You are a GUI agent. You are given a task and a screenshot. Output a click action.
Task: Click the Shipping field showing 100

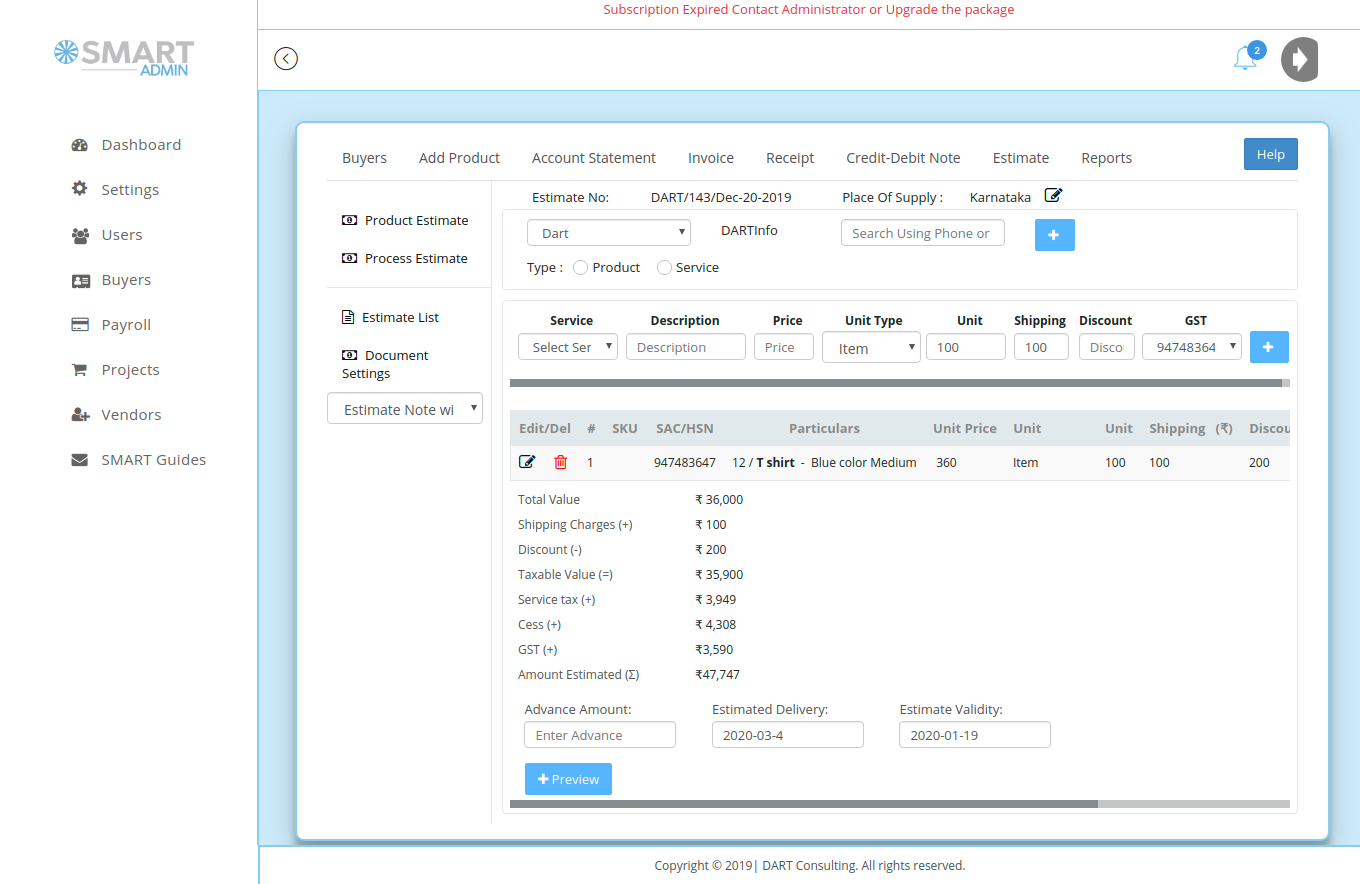(x=1041, y=347)
